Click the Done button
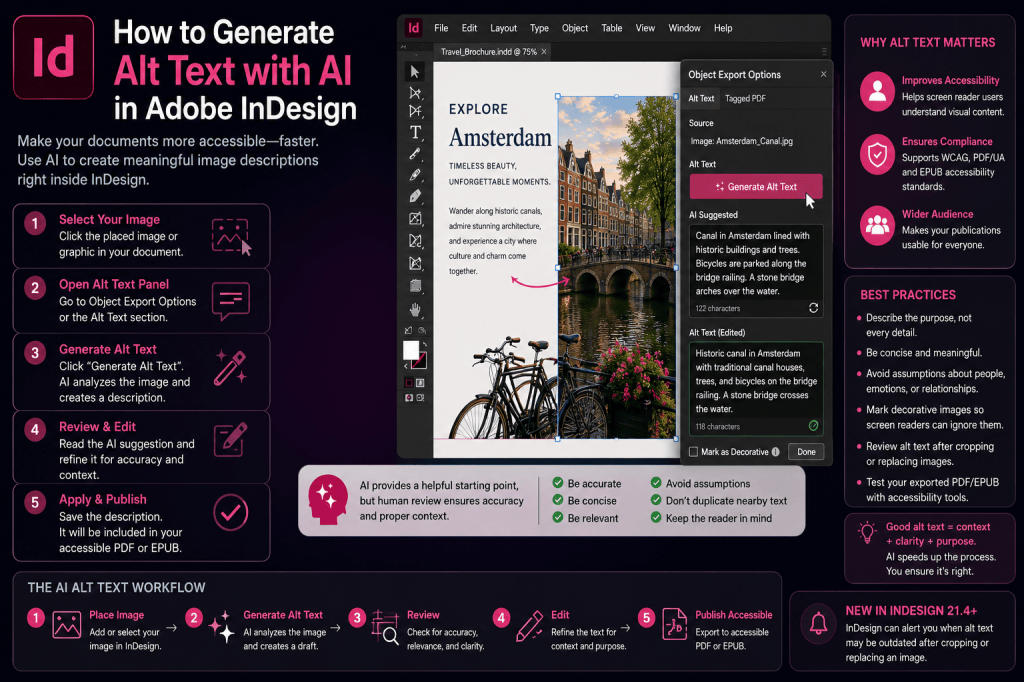This screenshot has width=1024, height=682. click(806, 451)
